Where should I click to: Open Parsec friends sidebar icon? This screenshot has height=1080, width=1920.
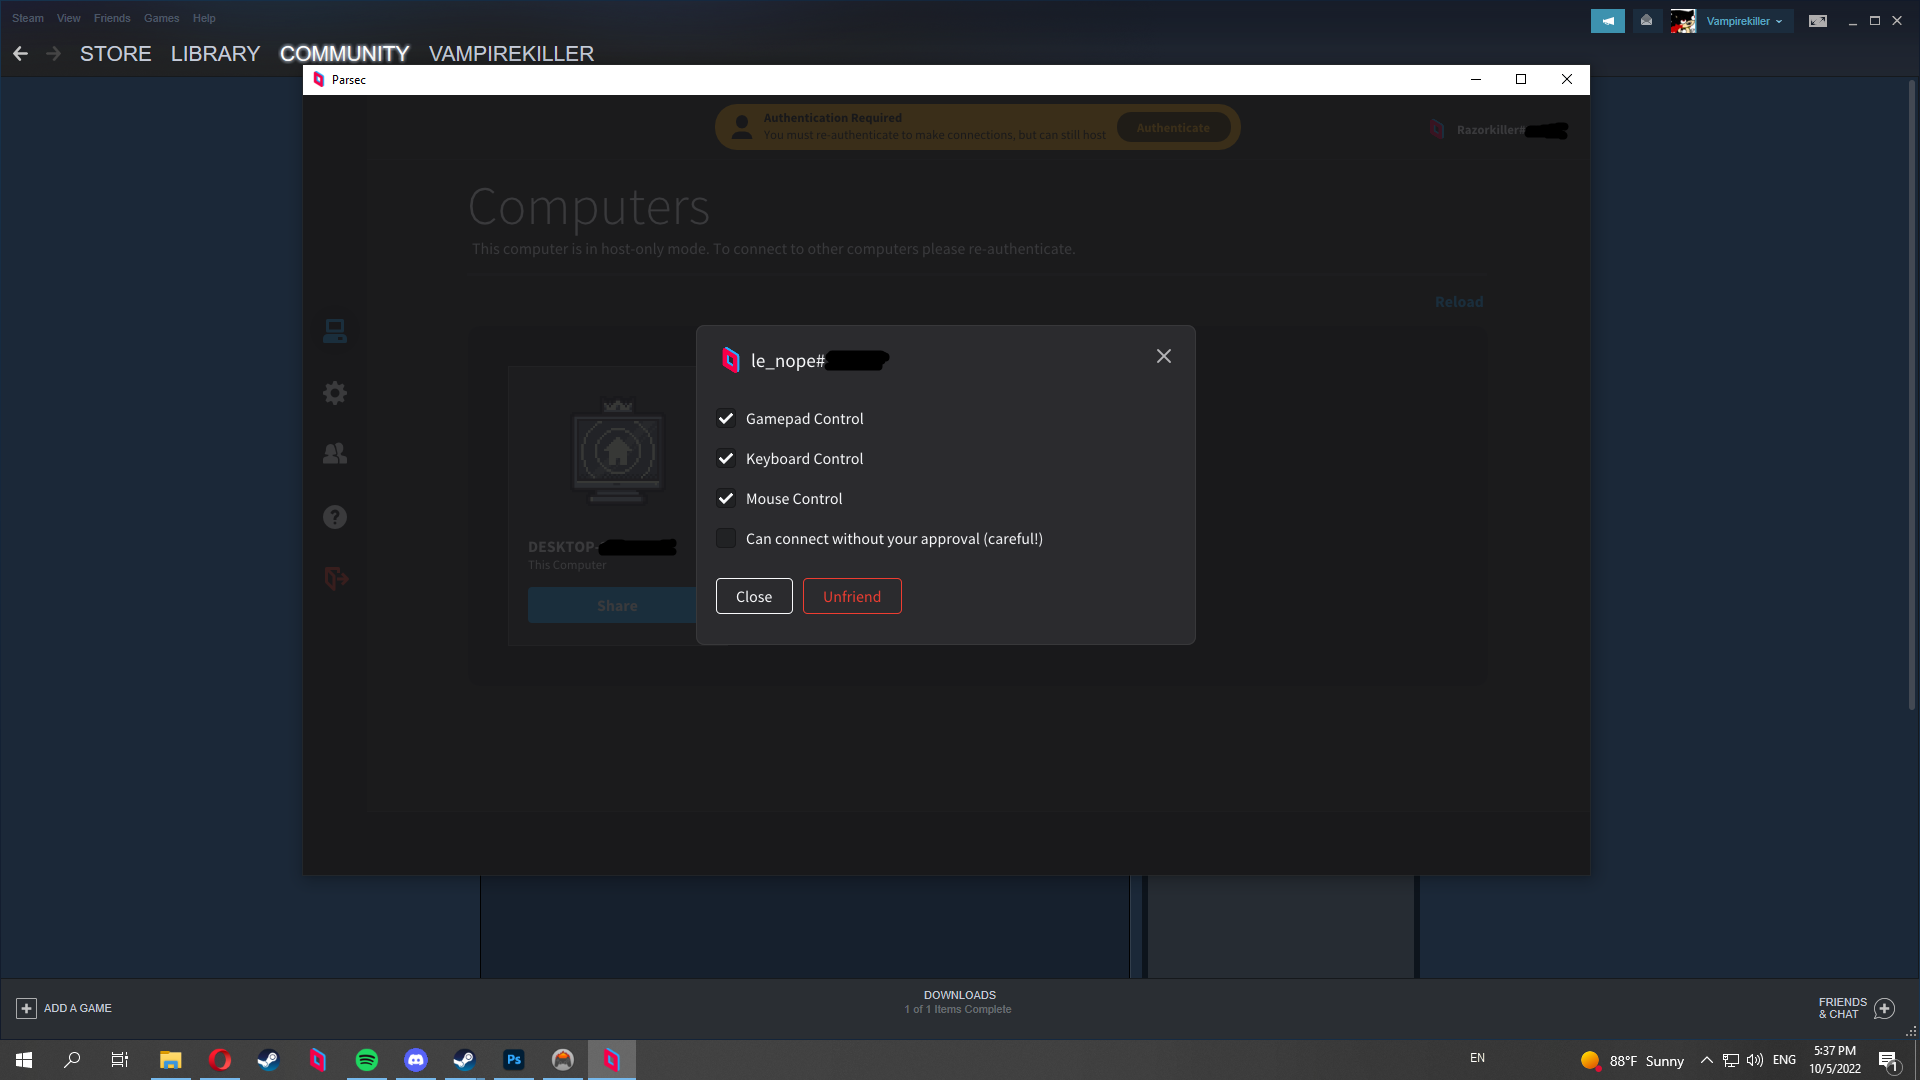tap(335, 454)
